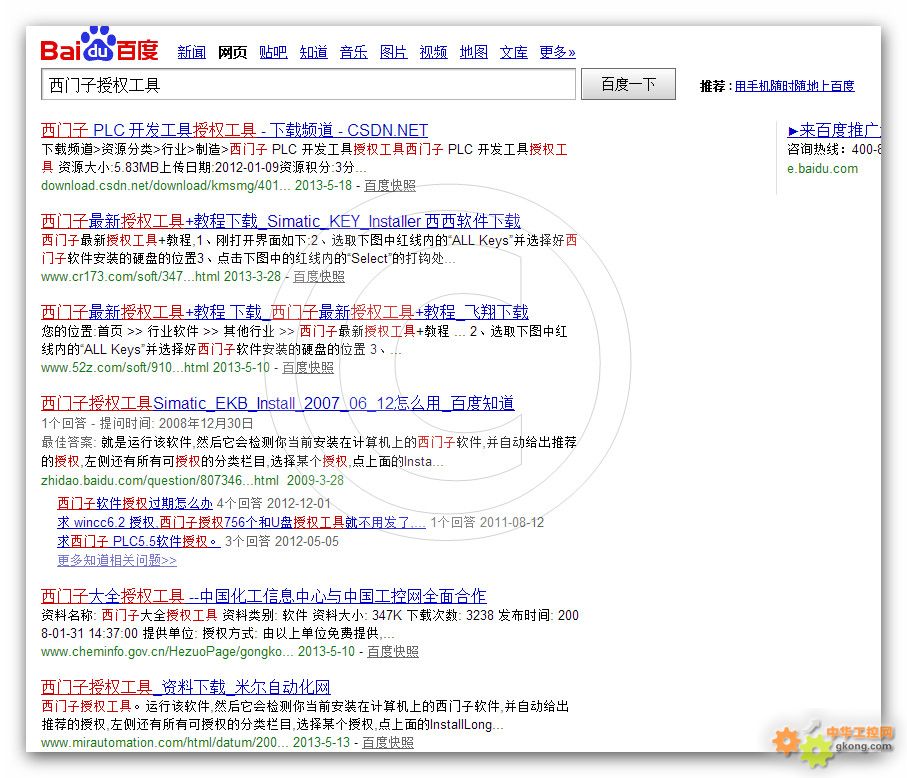907x778 pixels.
Task: Click the download.csdn.net green URL text
Action: tap(164, 186)
